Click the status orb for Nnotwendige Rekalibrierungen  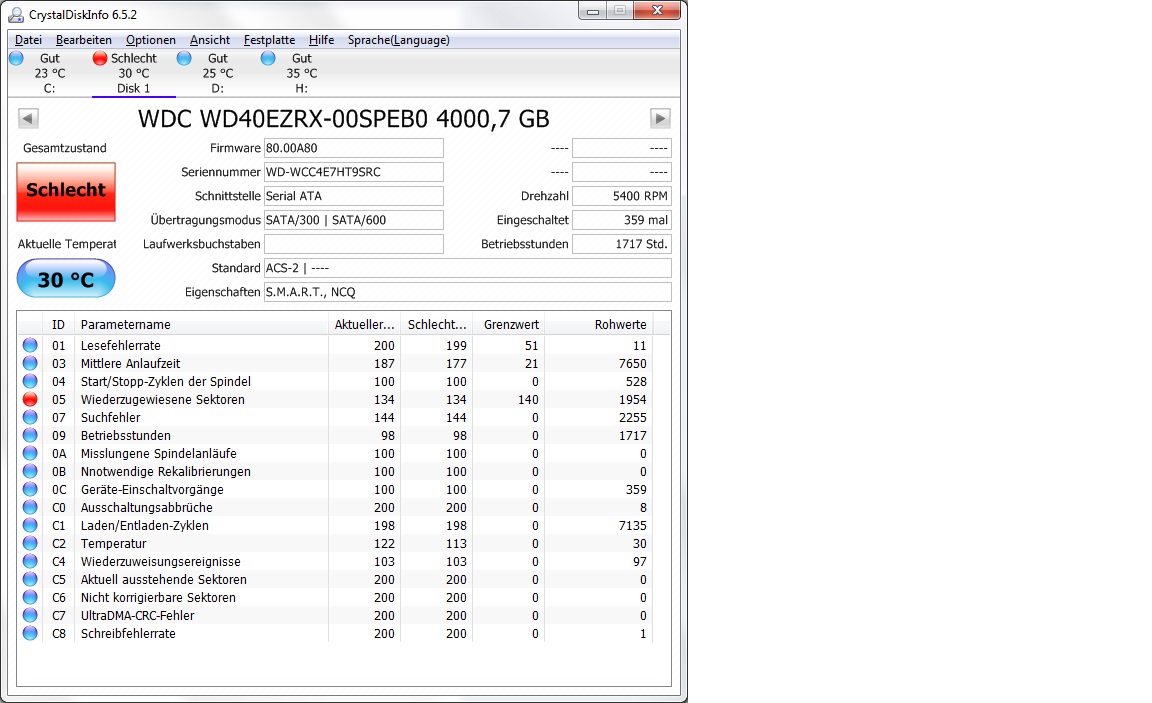point(30,471)
